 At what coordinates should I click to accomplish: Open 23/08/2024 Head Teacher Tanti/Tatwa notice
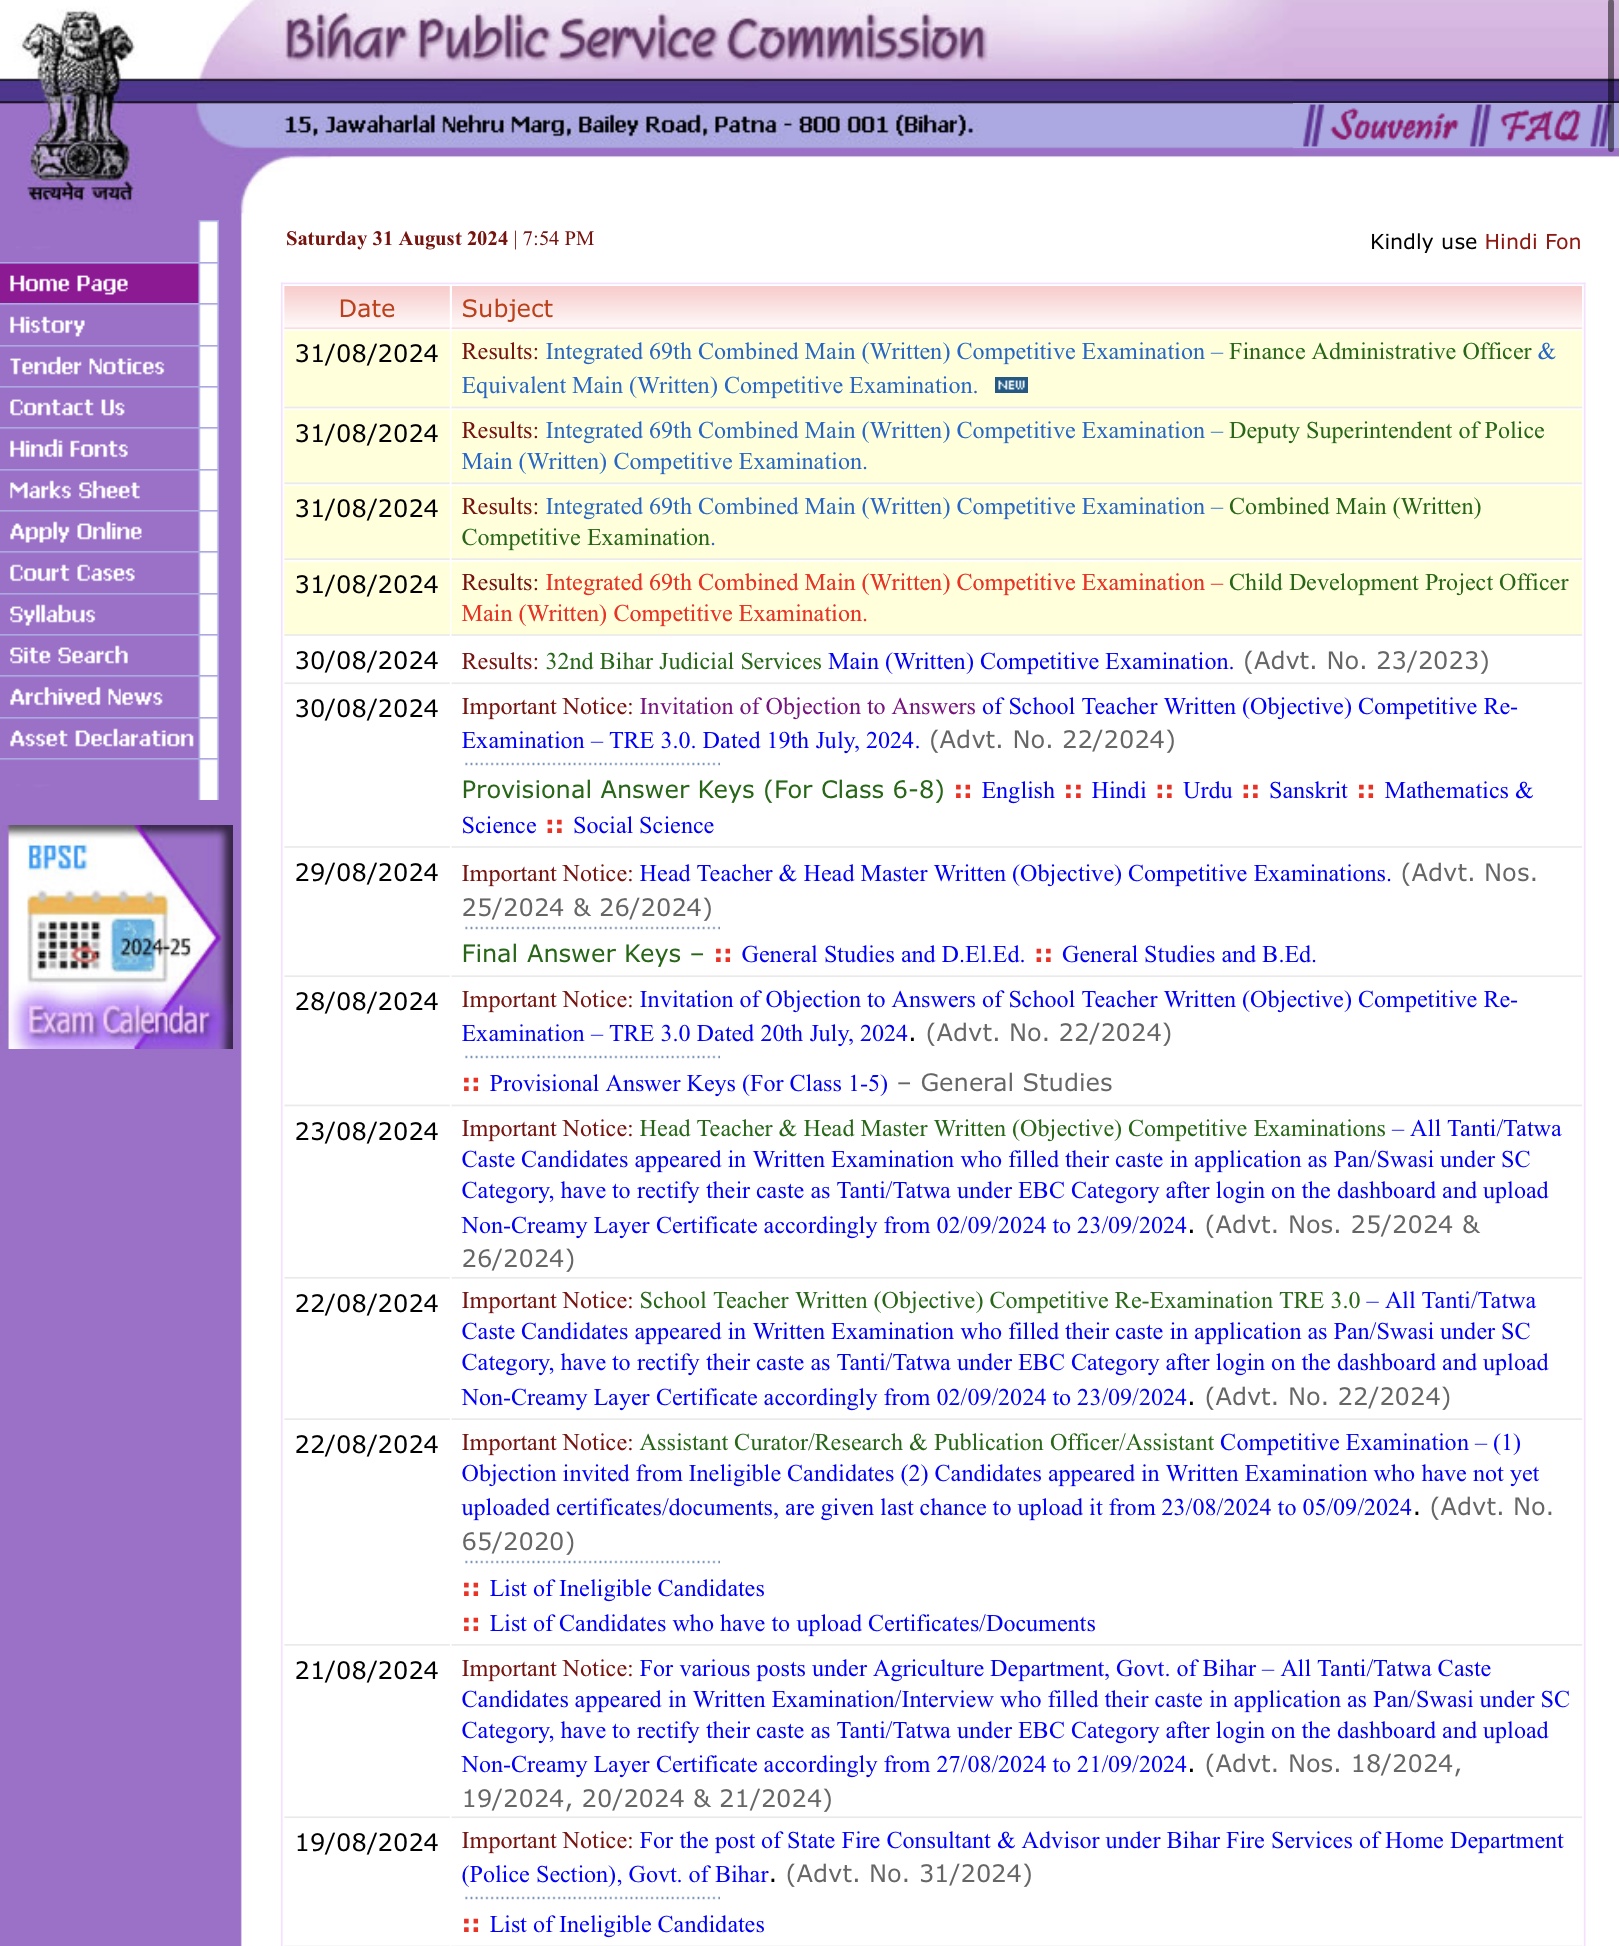click(x=1011, y=1176)
